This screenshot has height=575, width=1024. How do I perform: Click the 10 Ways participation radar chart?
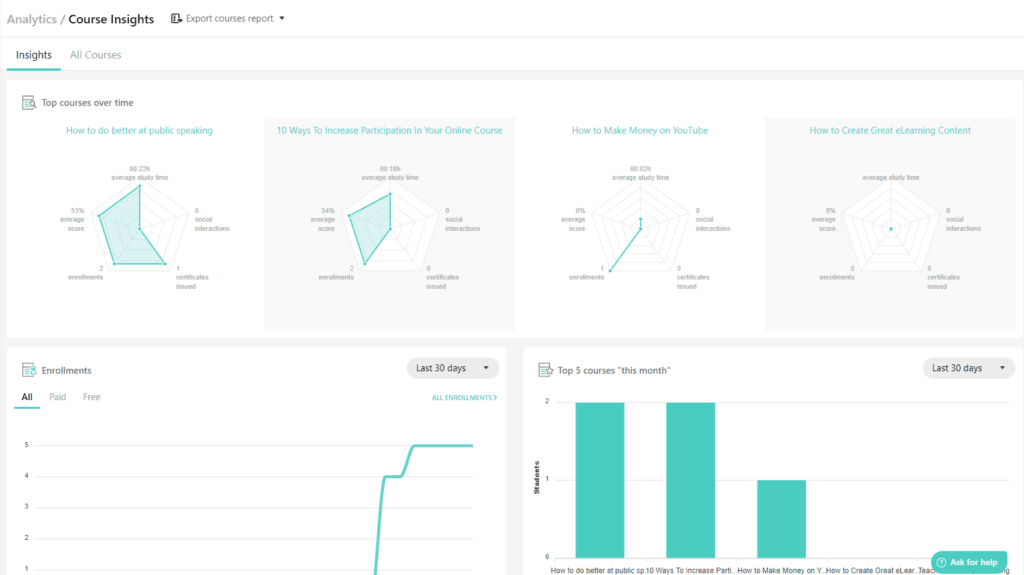coord(390,229)
